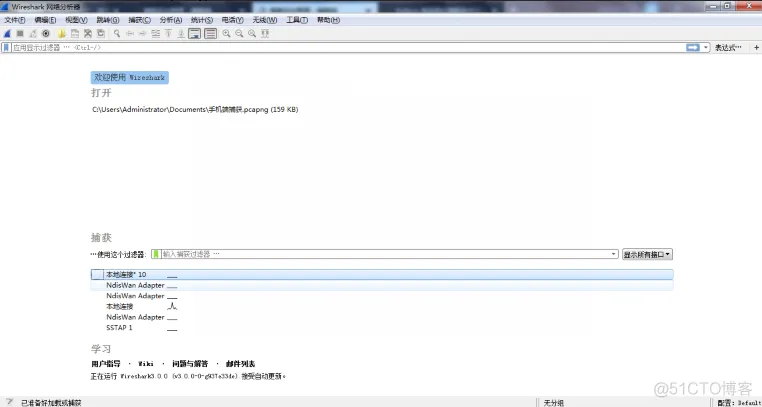The image size is (762, 407).
Task: Open the 跳转(G) menu
Action: (x=108, y=20)
